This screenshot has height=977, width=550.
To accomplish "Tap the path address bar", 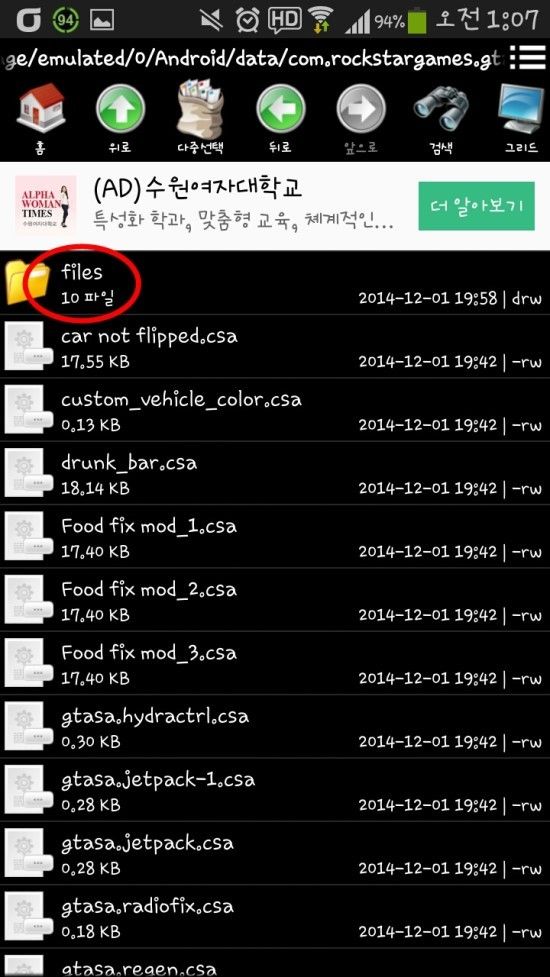I will coord(252,59).
